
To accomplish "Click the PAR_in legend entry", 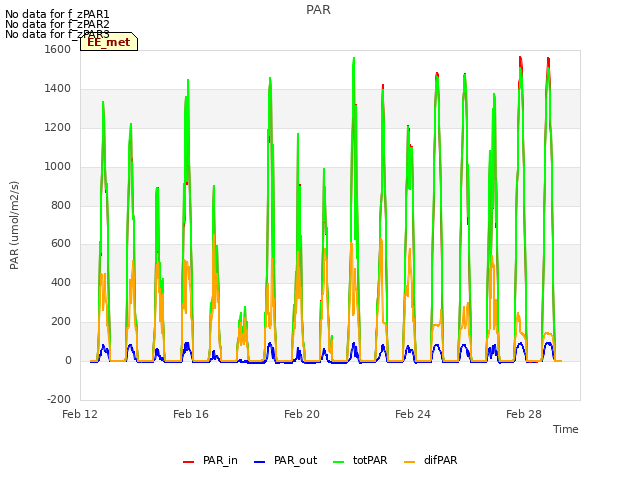I will click(x=210, y=460).
